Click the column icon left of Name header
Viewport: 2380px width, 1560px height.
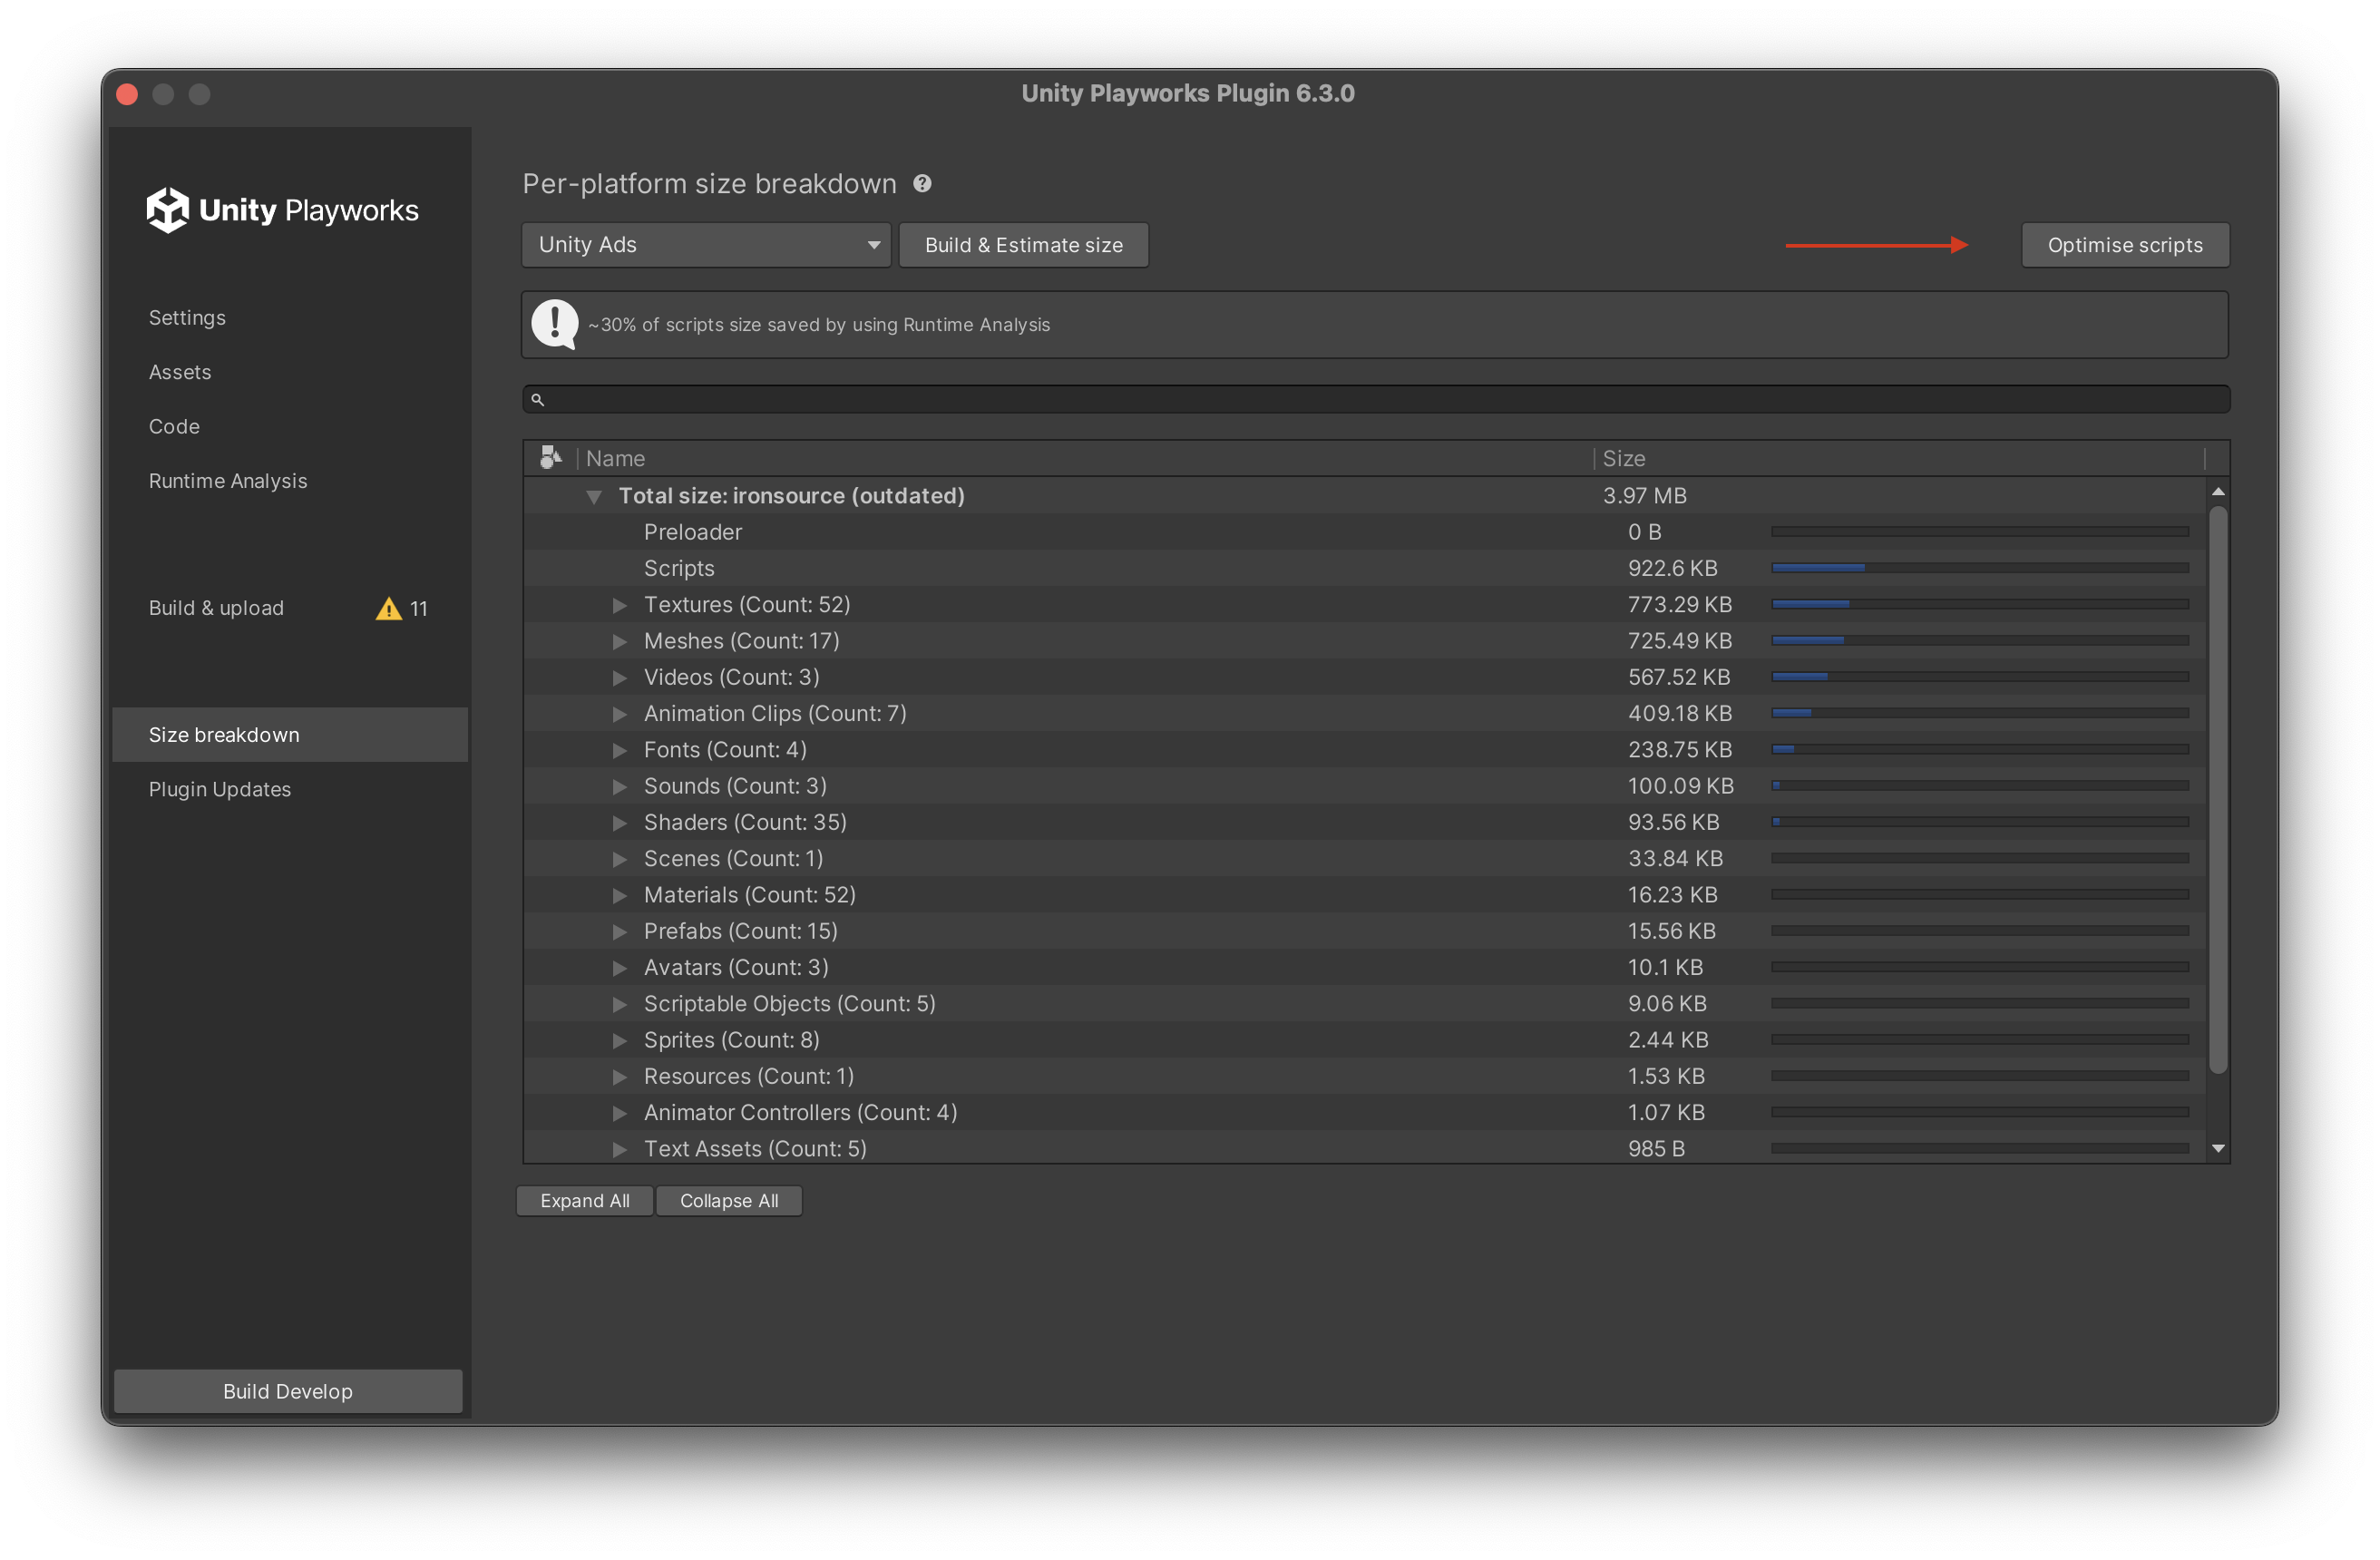[550, 458]
